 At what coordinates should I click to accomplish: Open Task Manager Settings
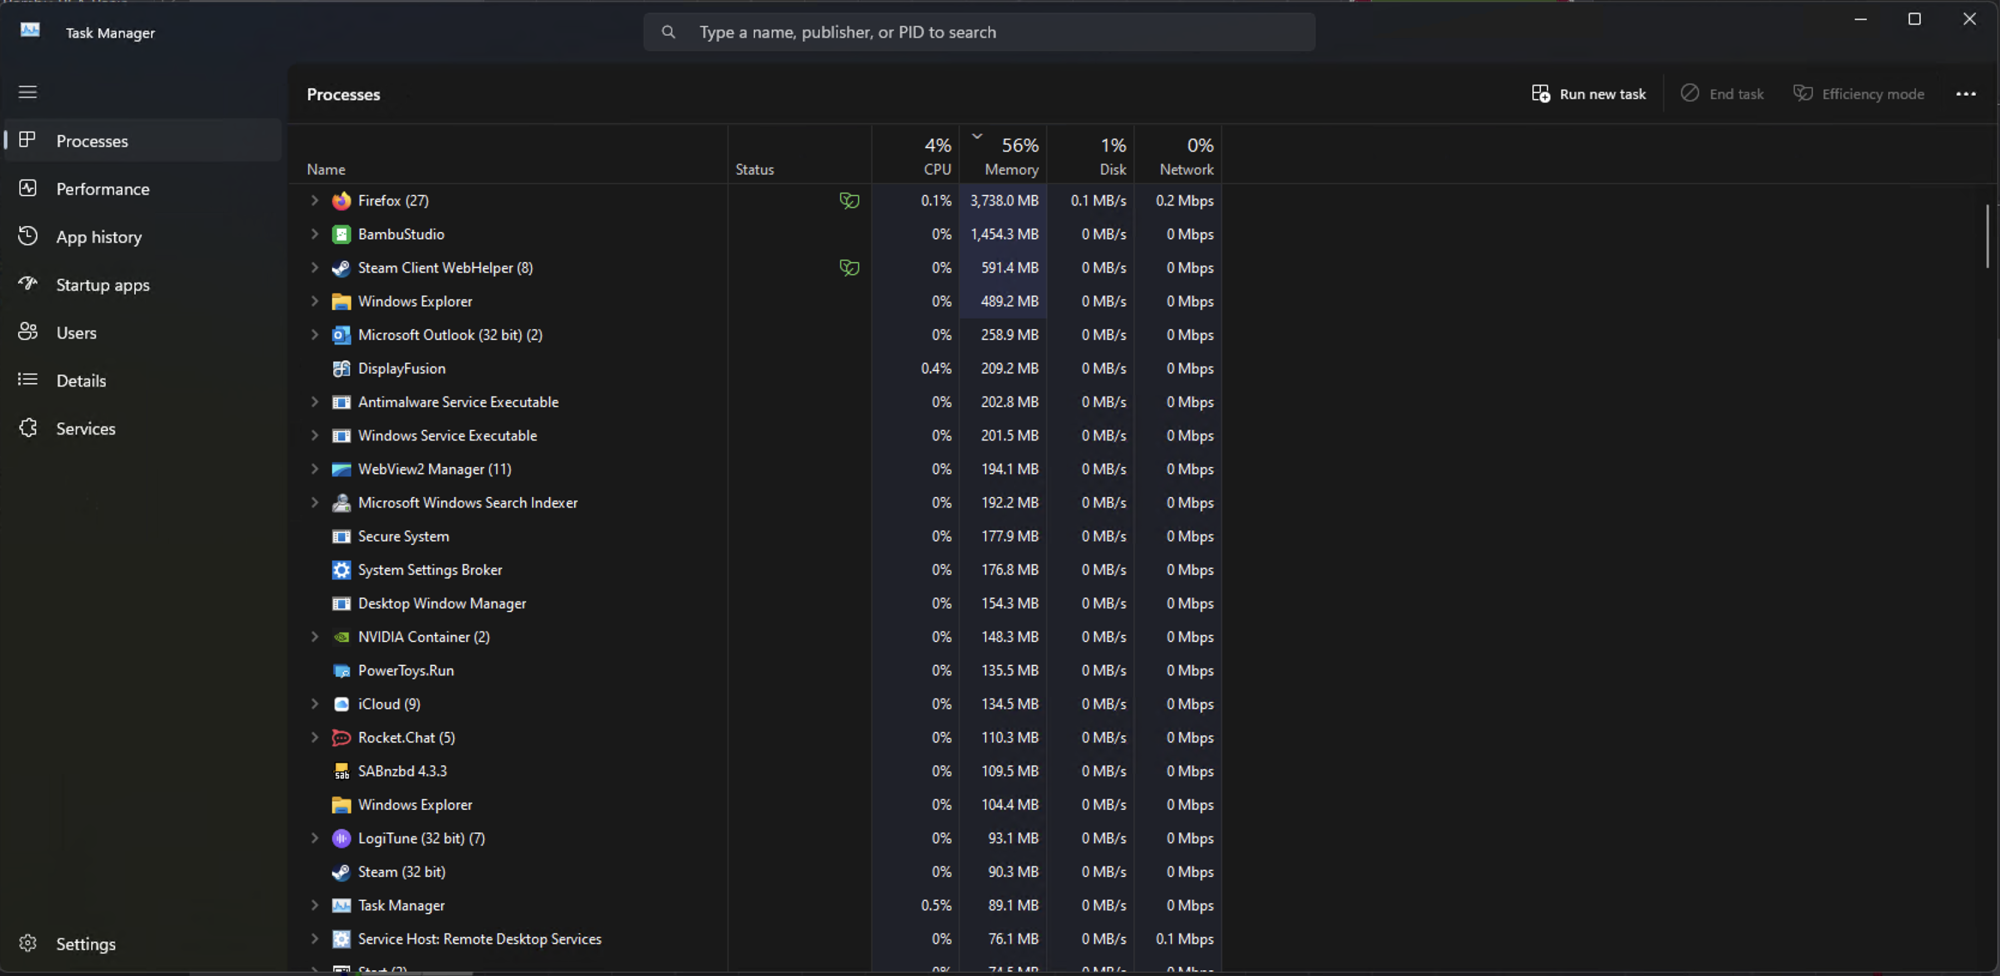pos(143,944)
